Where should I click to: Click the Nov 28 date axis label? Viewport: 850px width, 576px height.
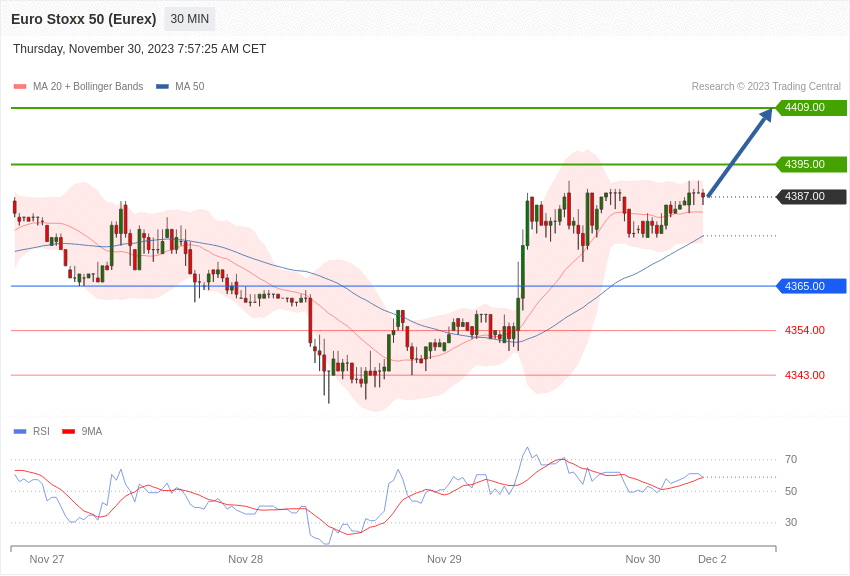coord(246,559)
